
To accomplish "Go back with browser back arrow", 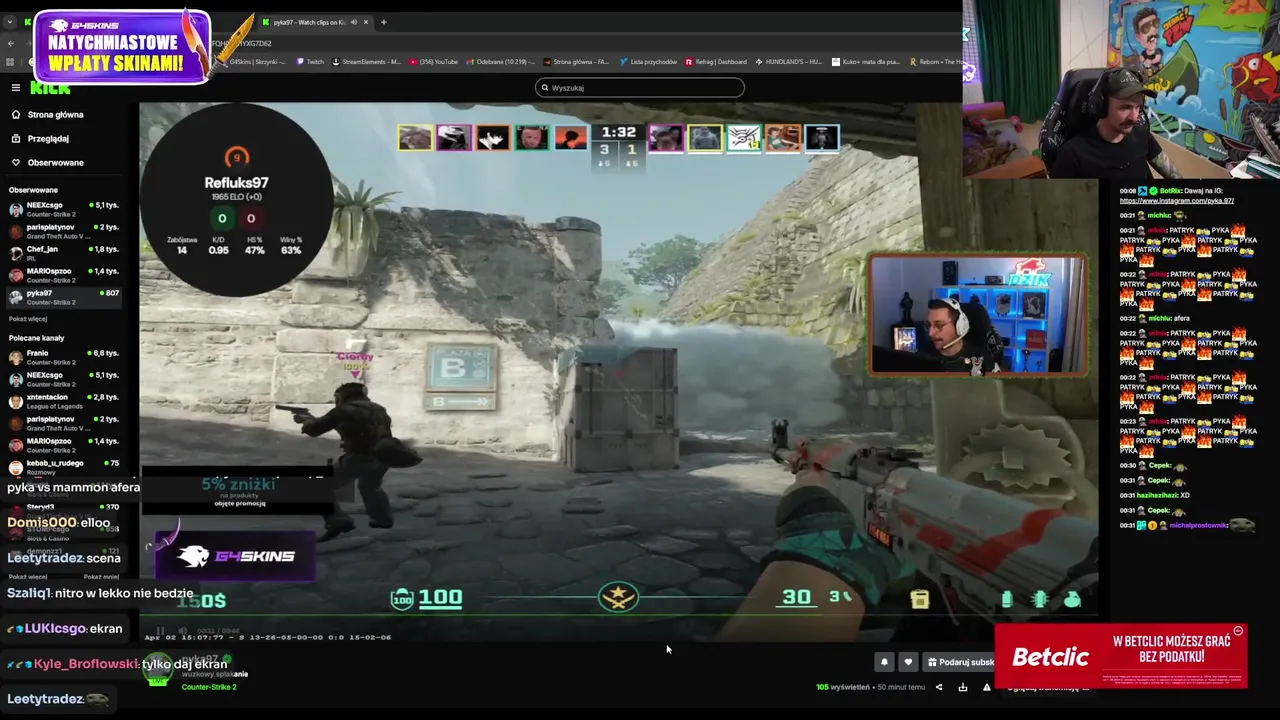I will [10, 44].
